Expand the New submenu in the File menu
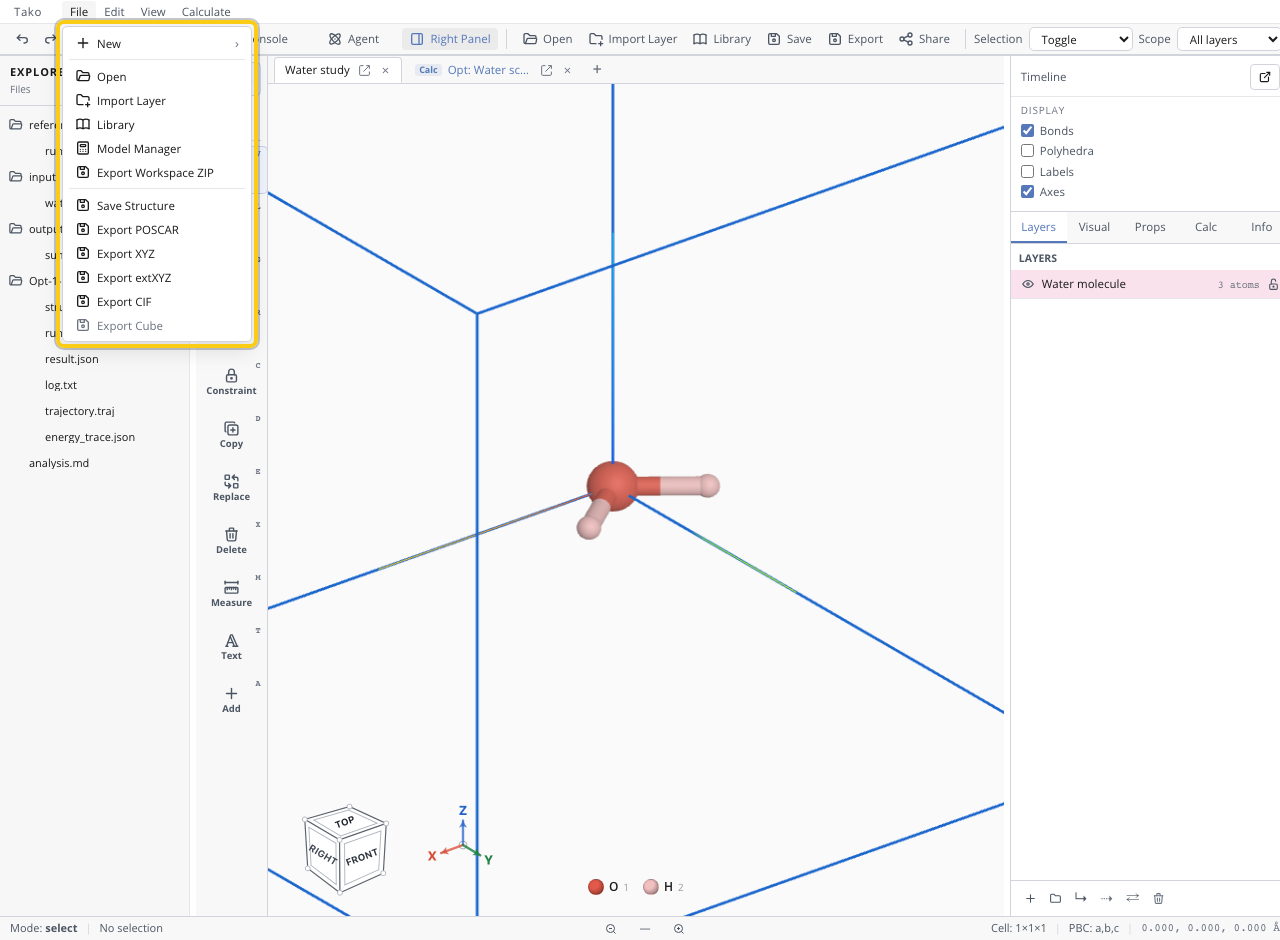The image size is (1280, 940). point(157,44)
